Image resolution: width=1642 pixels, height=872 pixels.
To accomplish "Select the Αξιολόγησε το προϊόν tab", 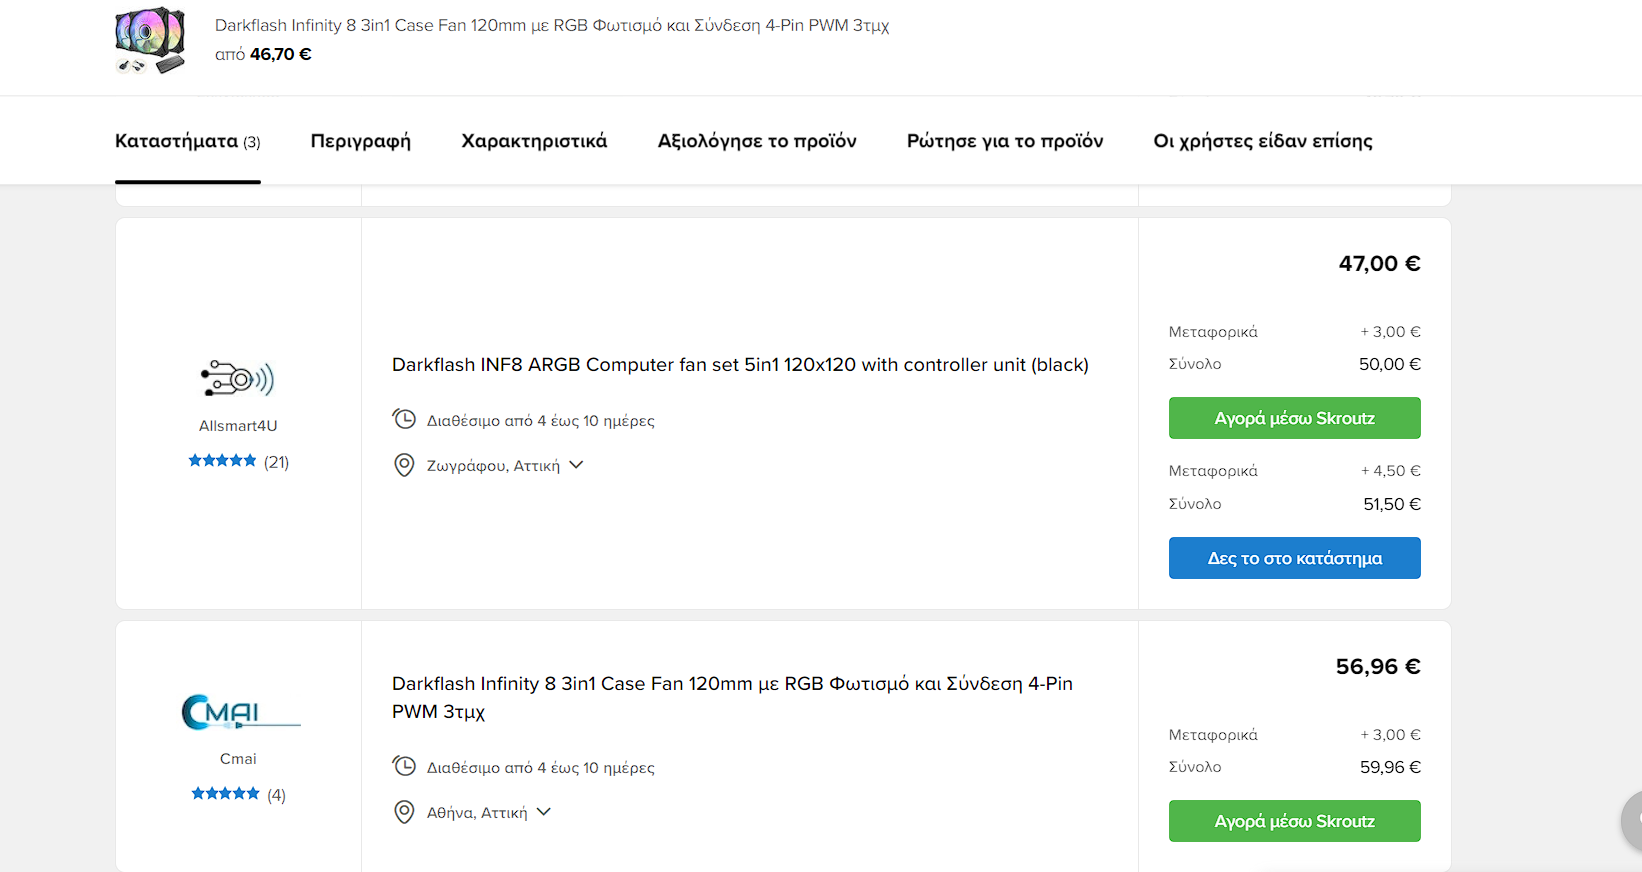I will coord(757,141).
